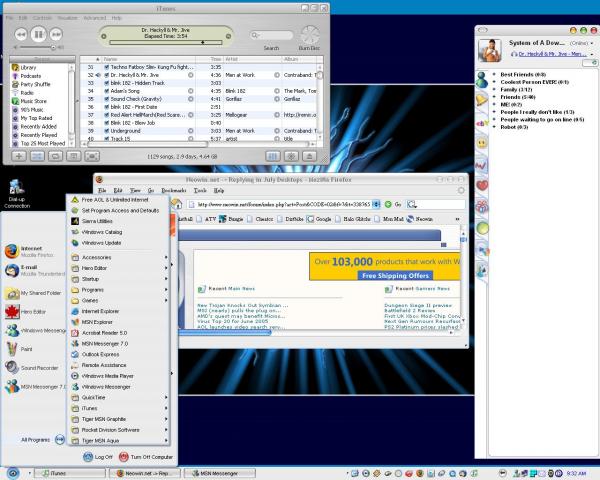This screenshot has height=480, width=600.
Task: Uncheck blink 182 - Hidden Track checkbox
Action: click(107, 83)
